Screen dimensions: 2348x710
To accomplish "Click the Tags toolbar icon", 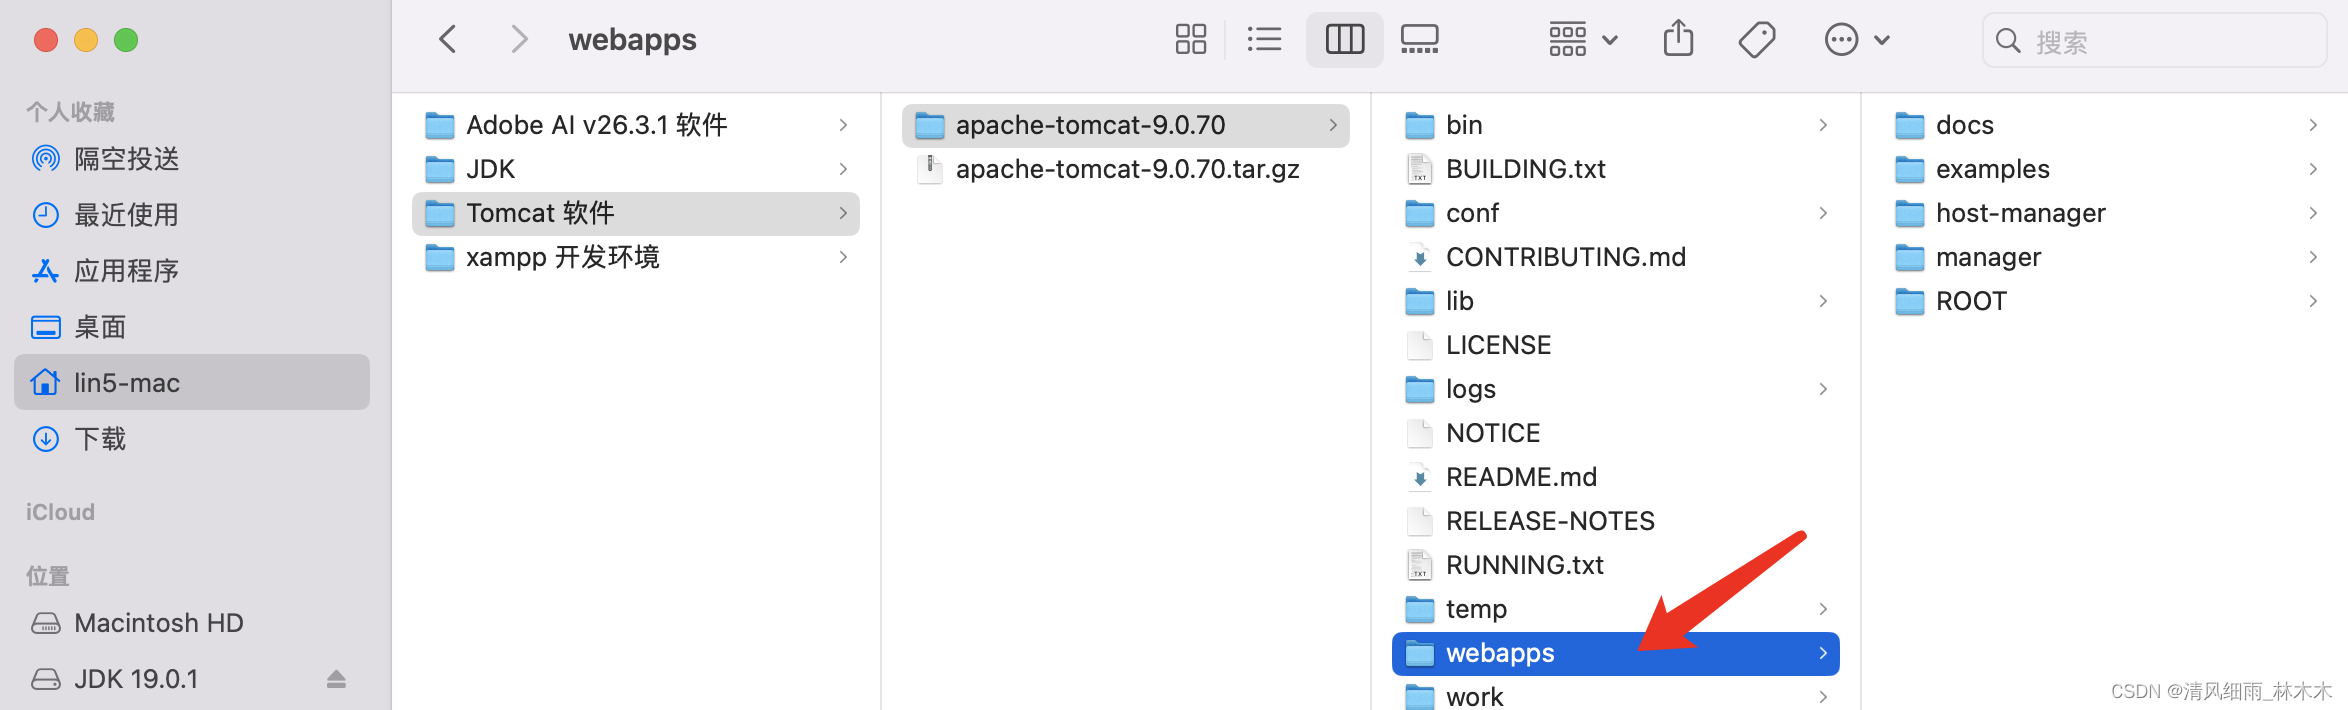I will pos(1756,40).
